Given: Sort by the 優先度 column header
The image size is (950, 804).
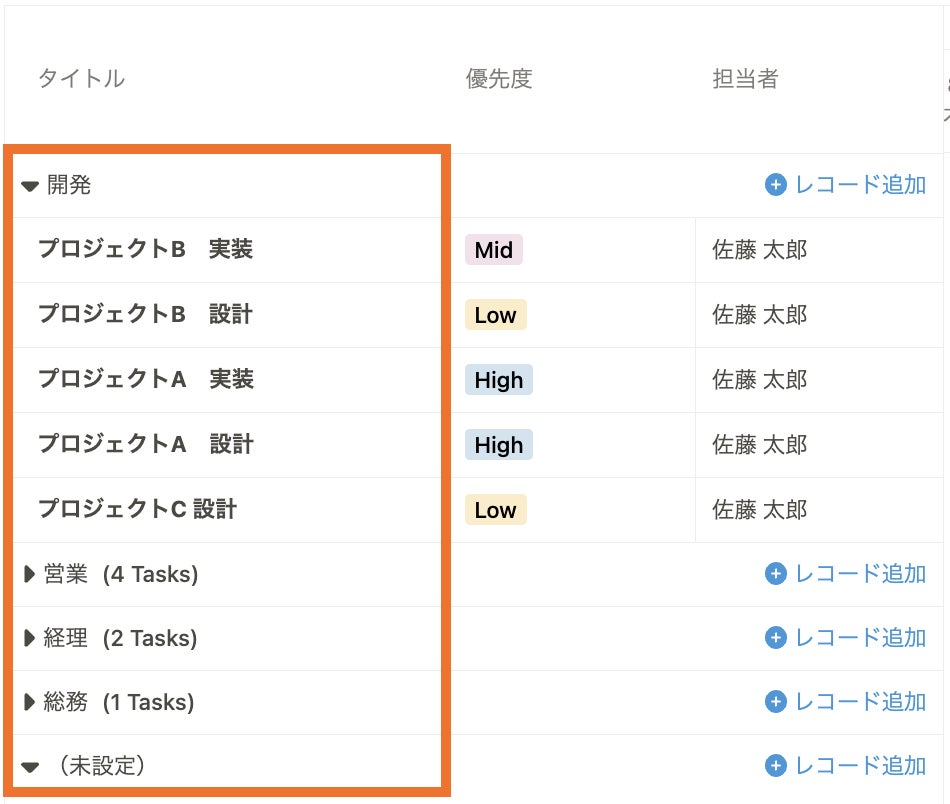Looking at the screenshot, I should click(499, 79).
